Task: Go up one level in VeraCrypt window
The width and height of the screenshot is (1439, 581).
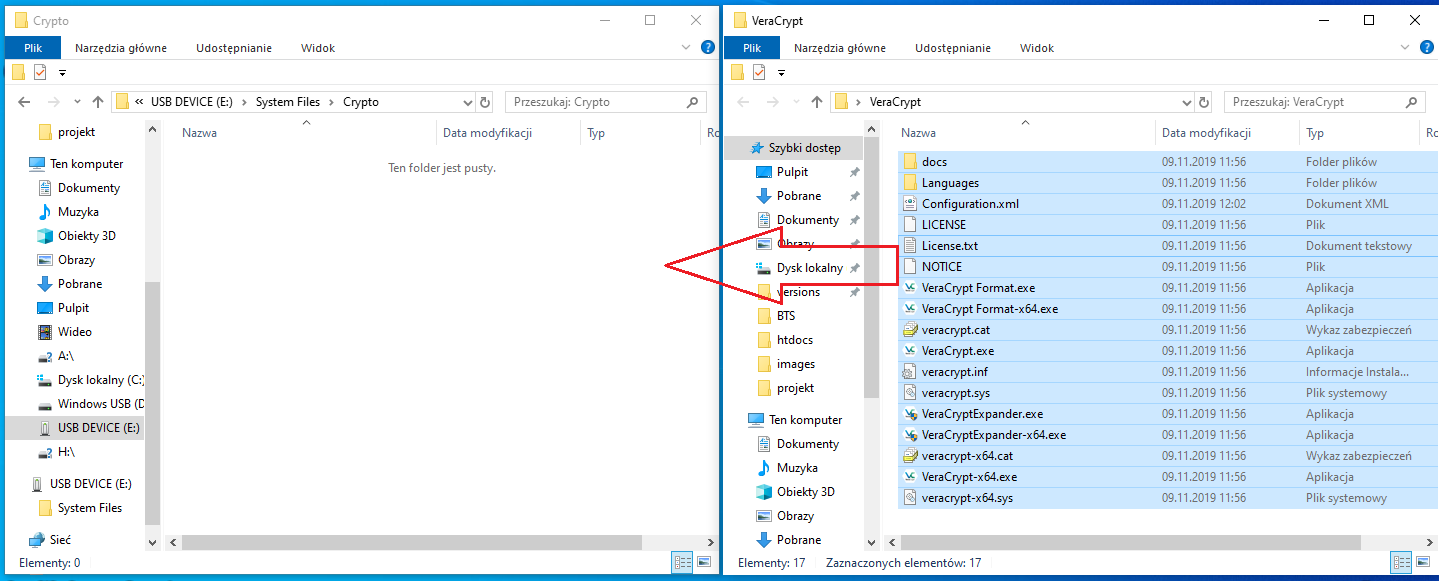Action: click(x=817, y=102)
